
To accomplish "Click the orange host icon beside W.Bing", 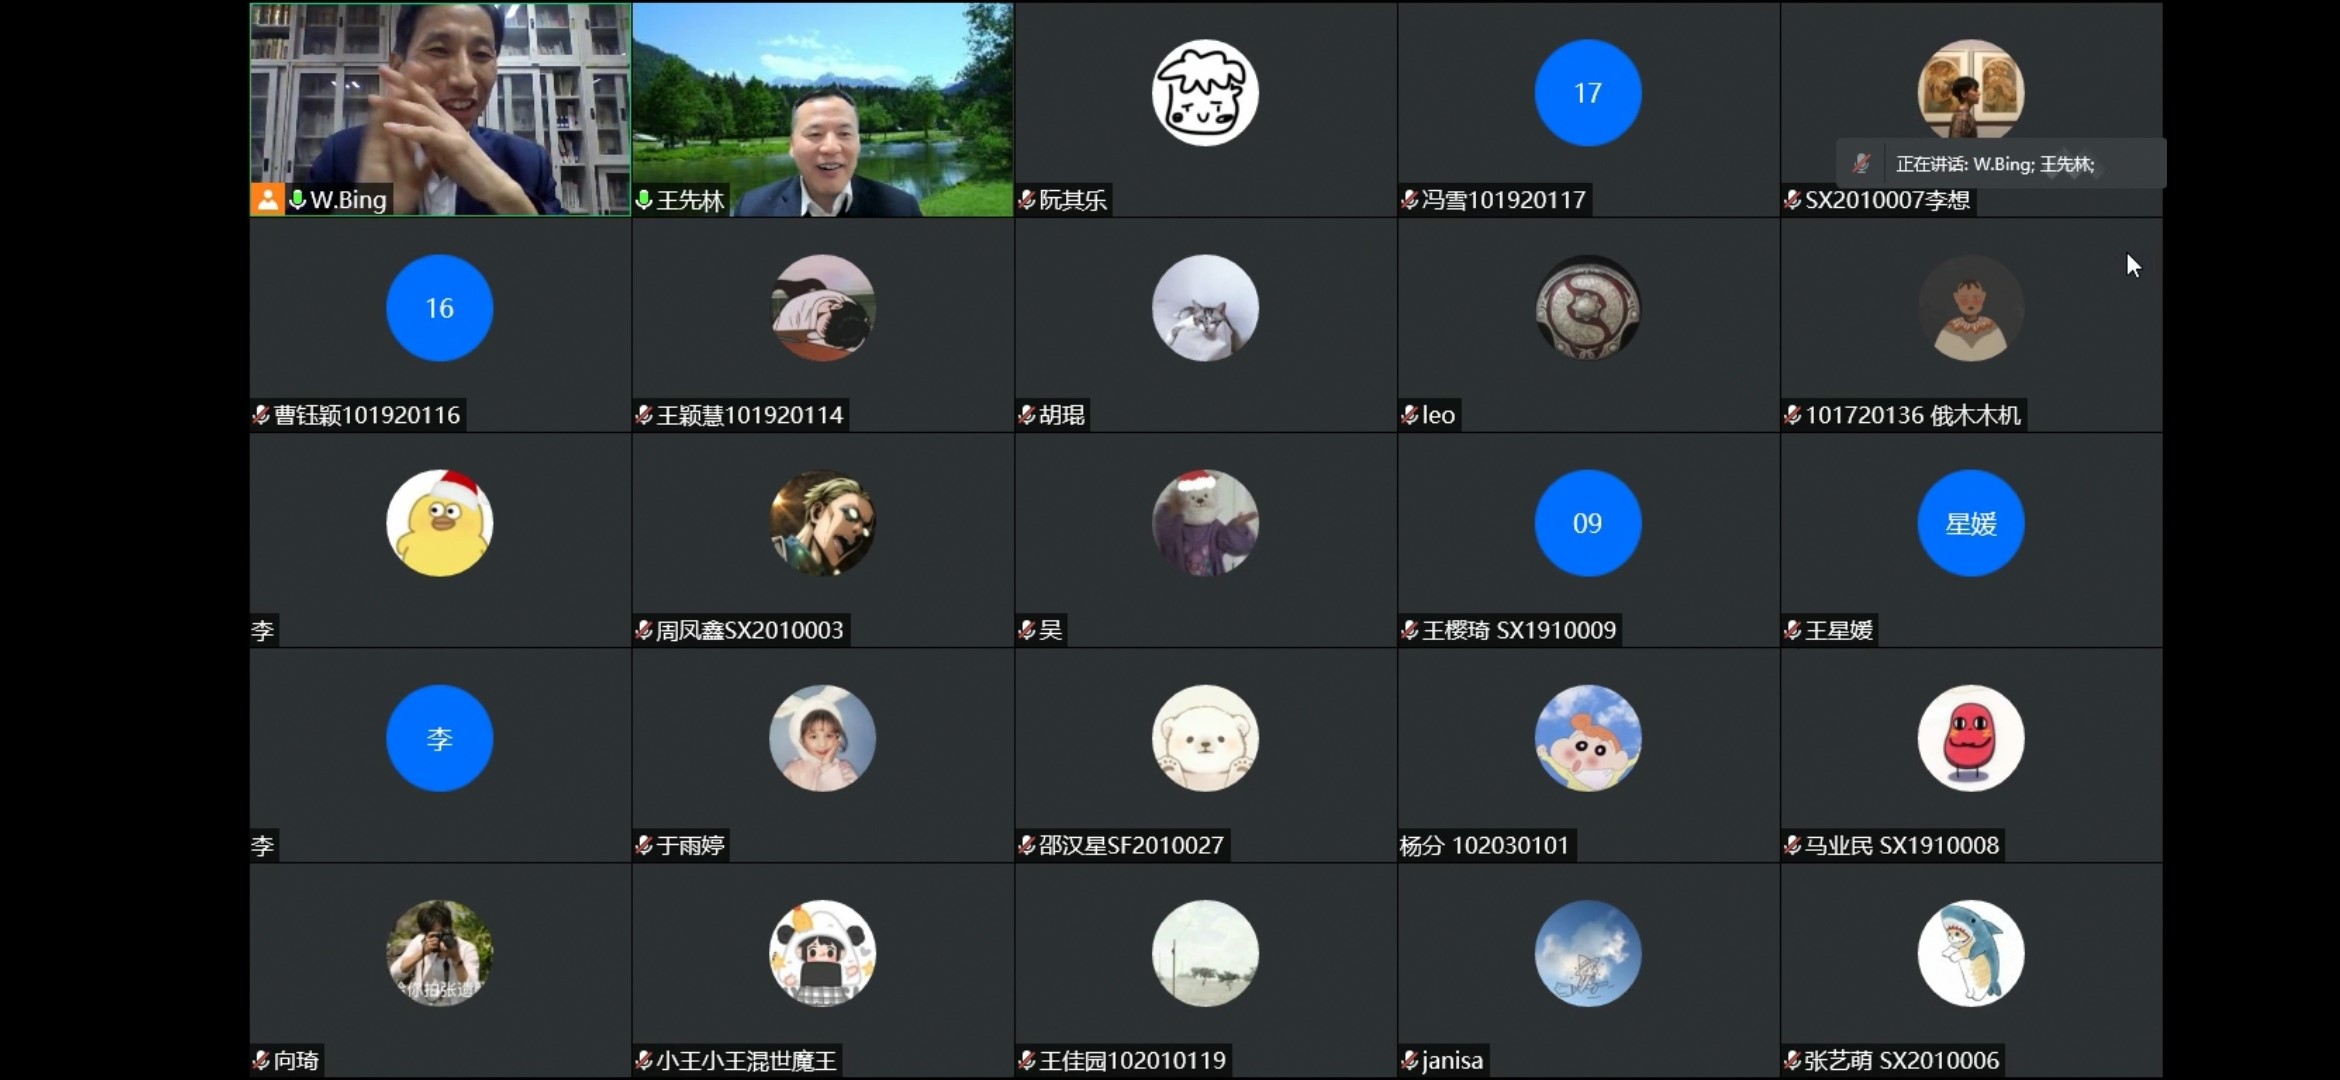I will (x=267, y=200).
